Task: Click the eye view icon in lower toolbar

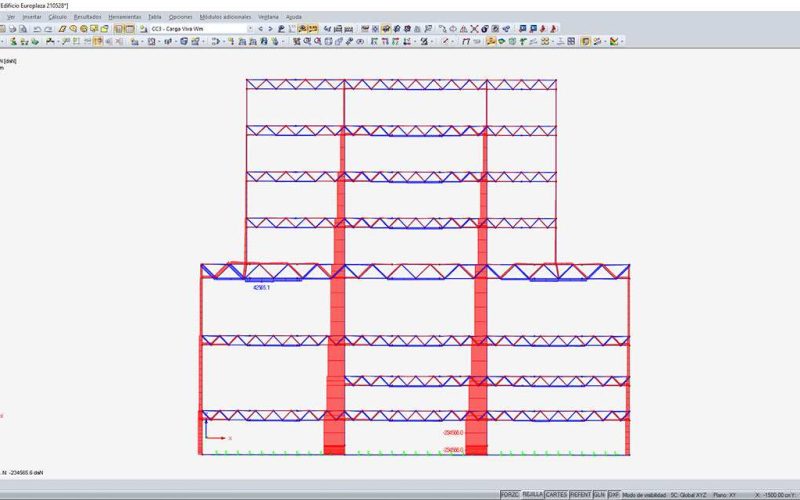Action: click(x=360, y=41)
